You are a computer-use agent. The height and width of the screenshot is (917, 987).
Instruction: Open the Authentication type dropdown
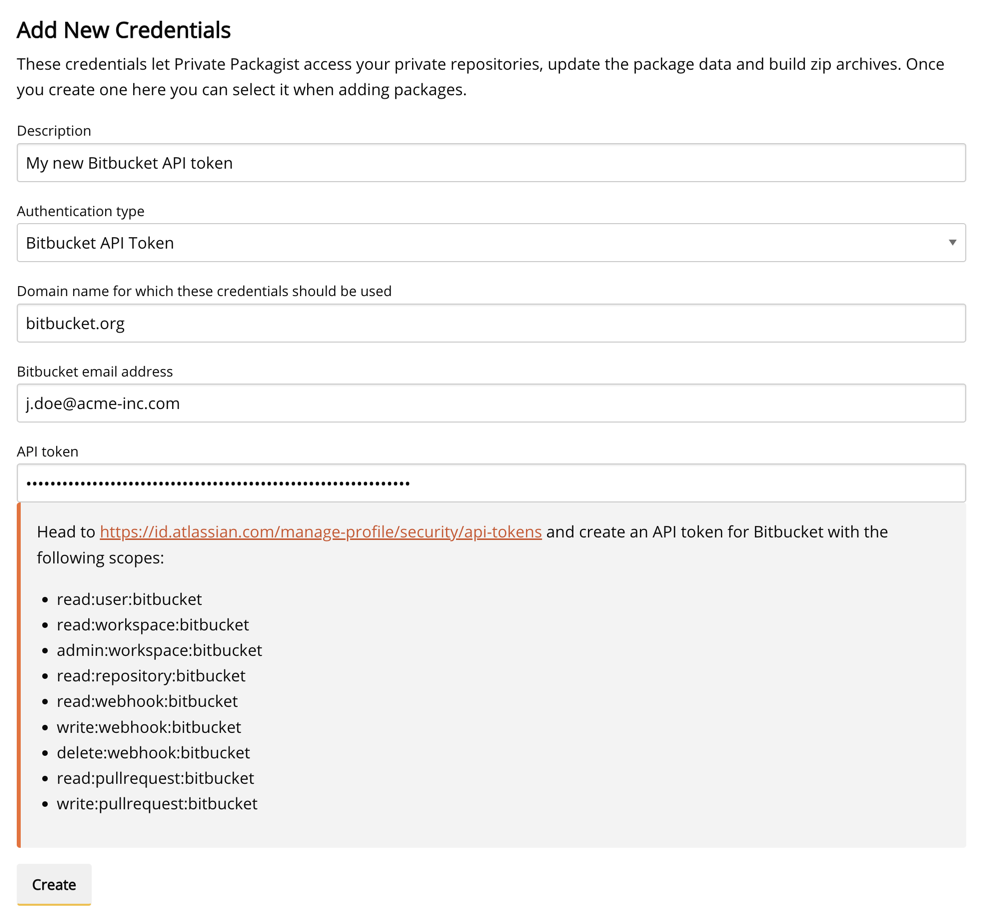tap(490, 243)
